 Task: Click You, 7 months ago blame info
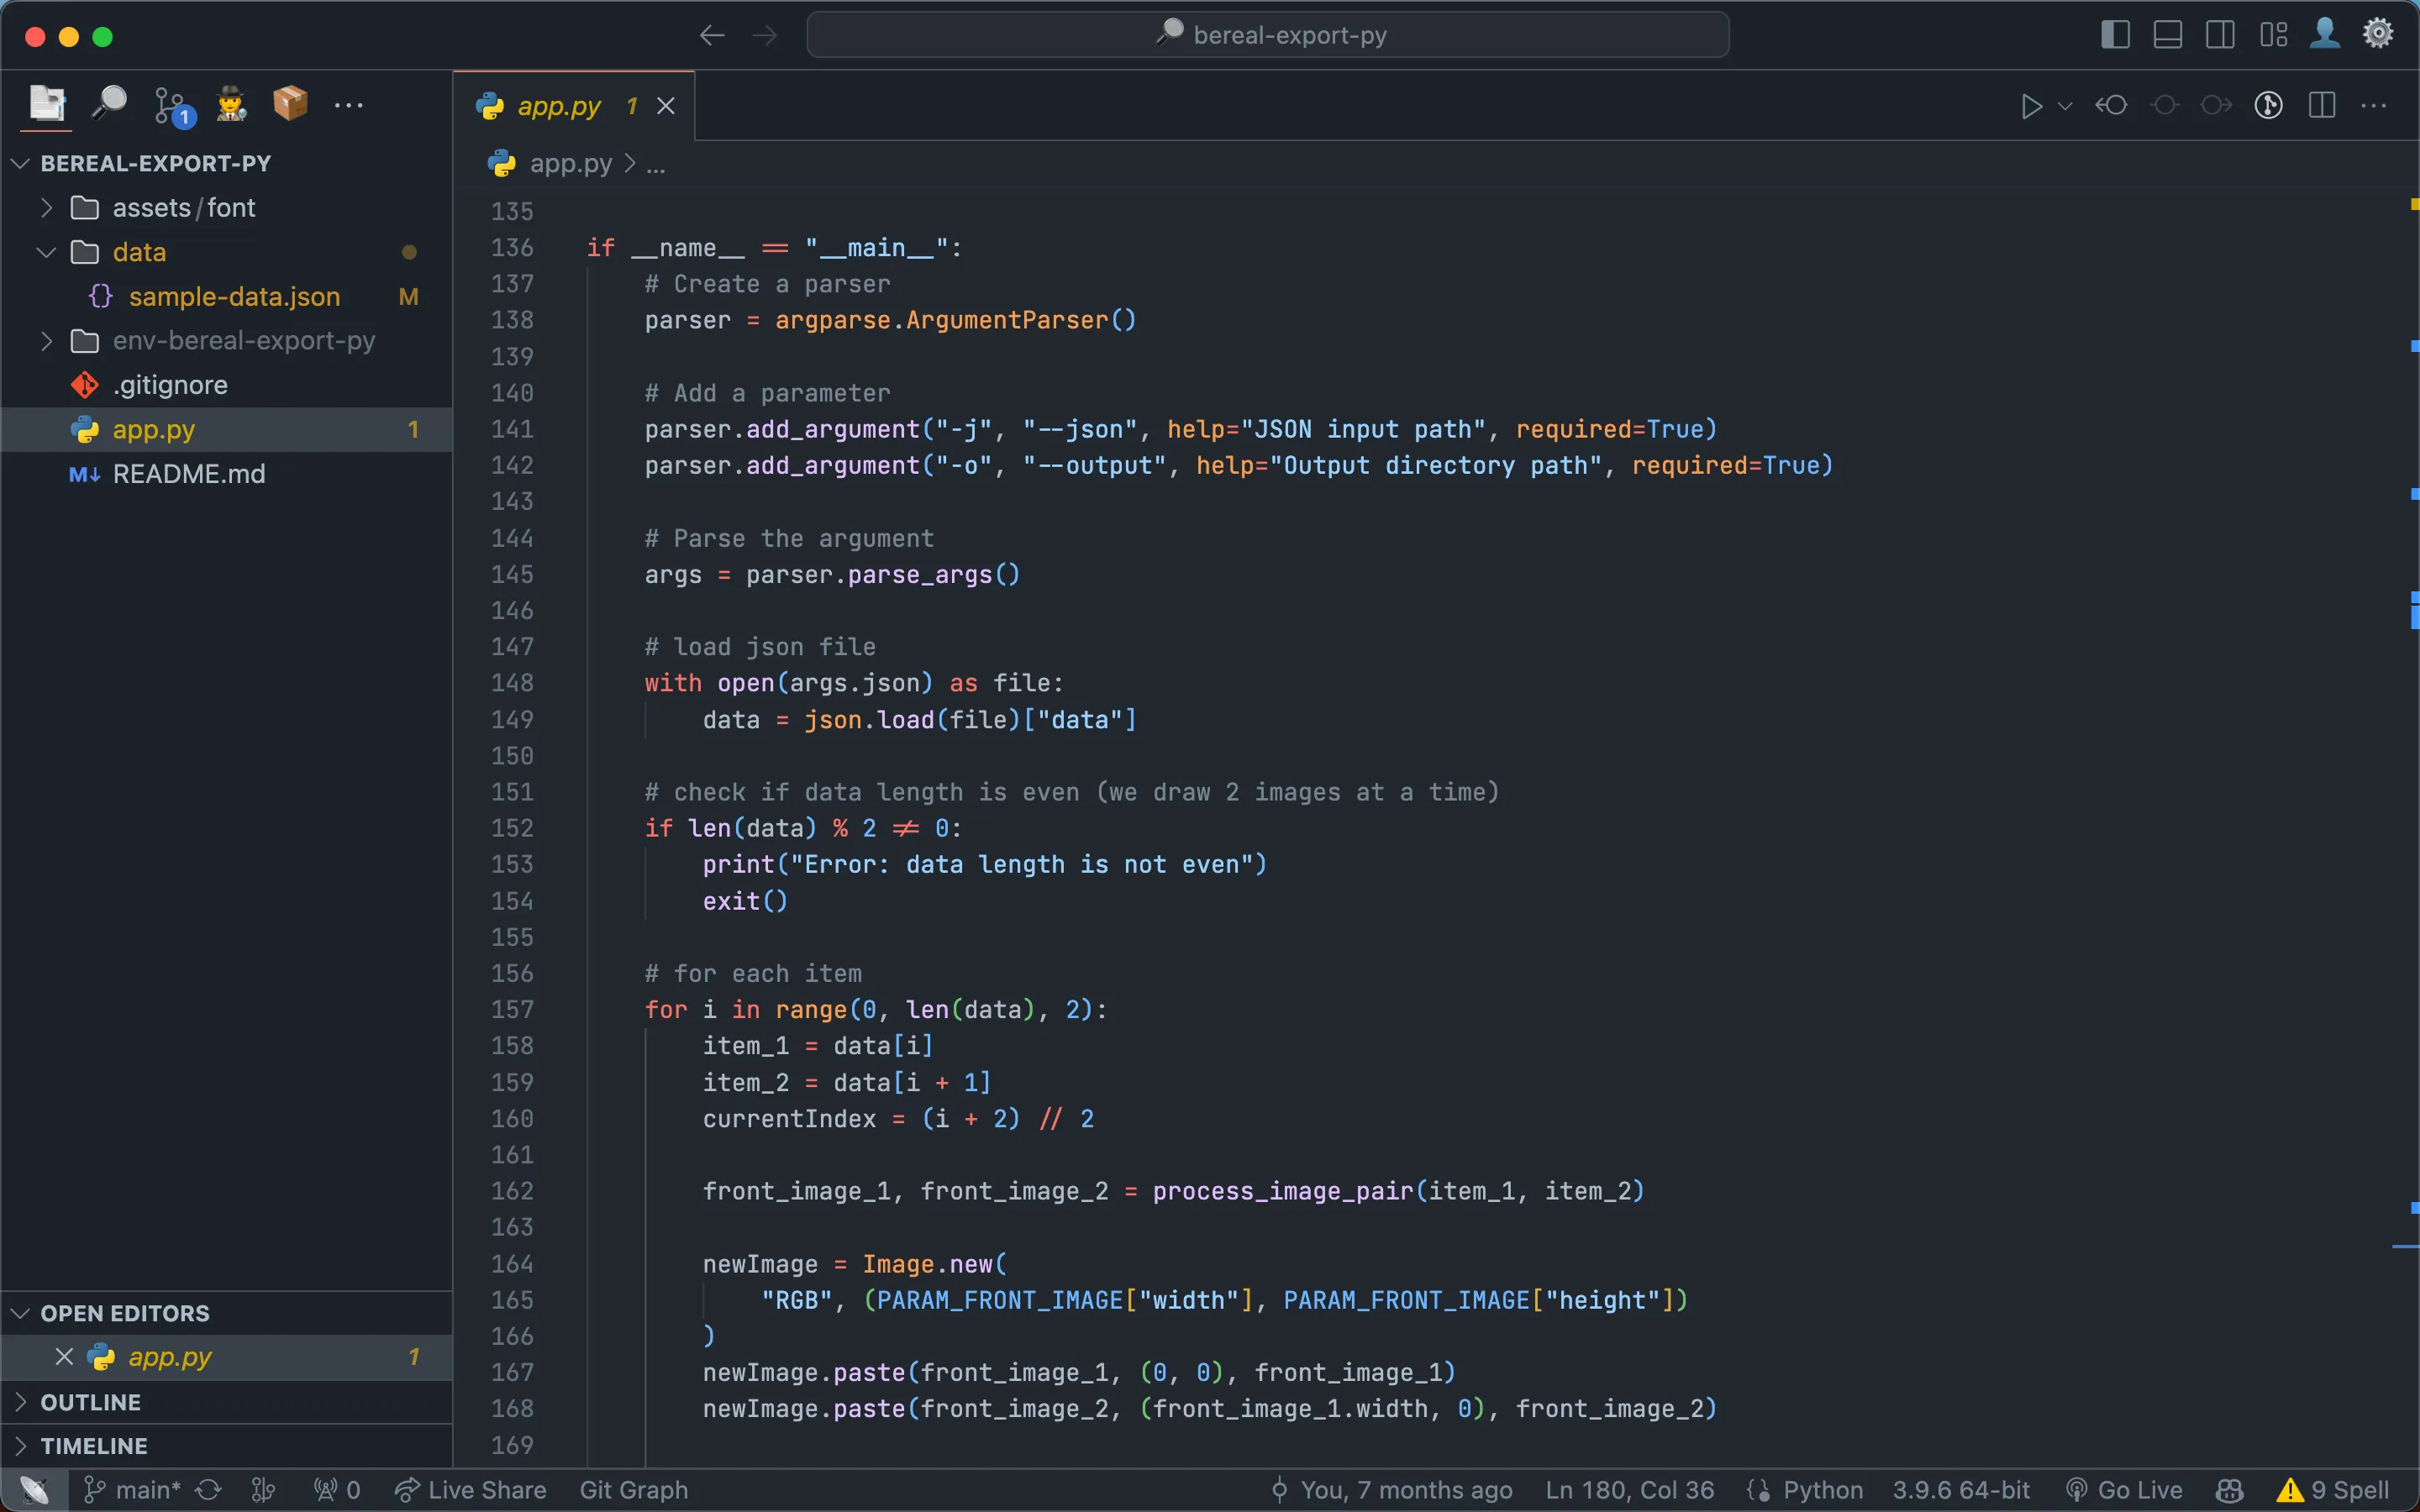(x=1391, y=1490)
